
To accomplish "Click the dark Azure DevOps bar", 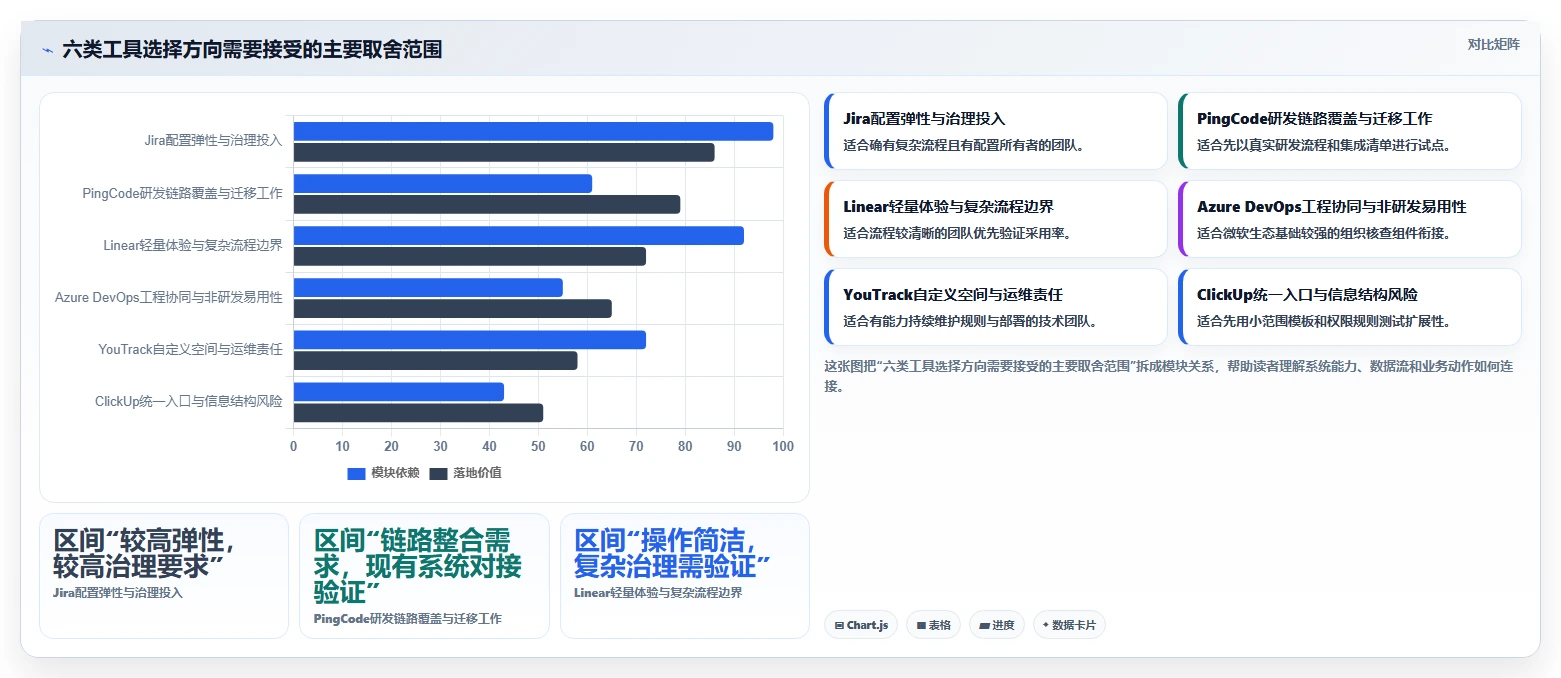I will pyautogui.click(x=453, y=308).
